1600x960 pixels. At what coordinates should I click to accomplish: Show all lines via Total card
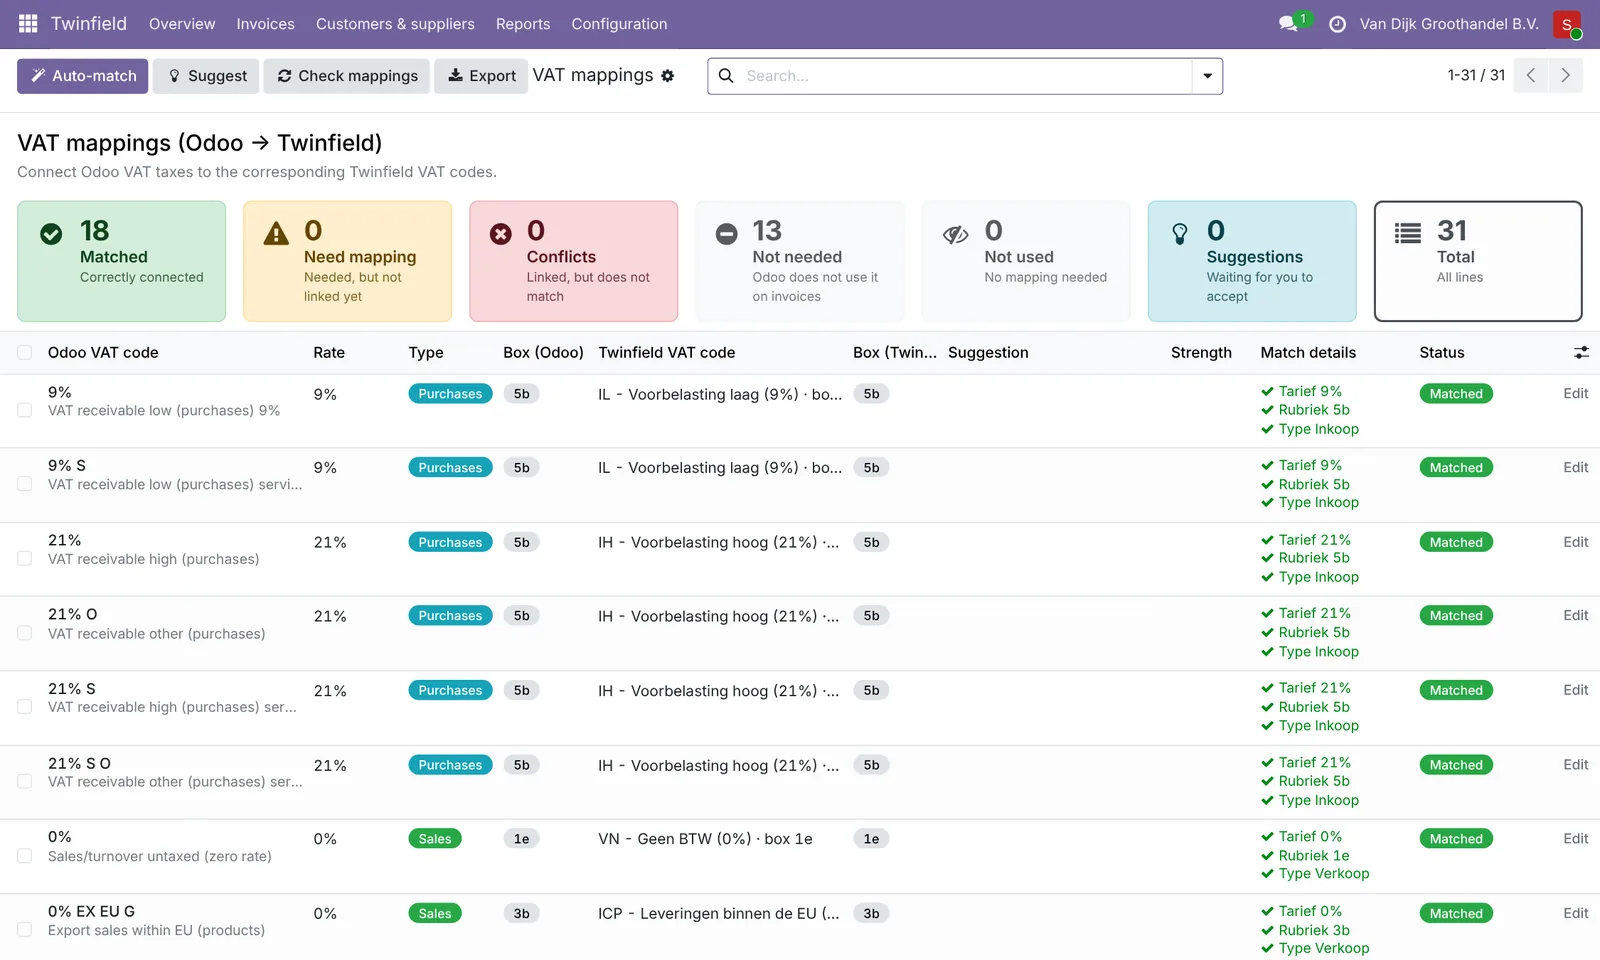click(x=1478, y=262)
